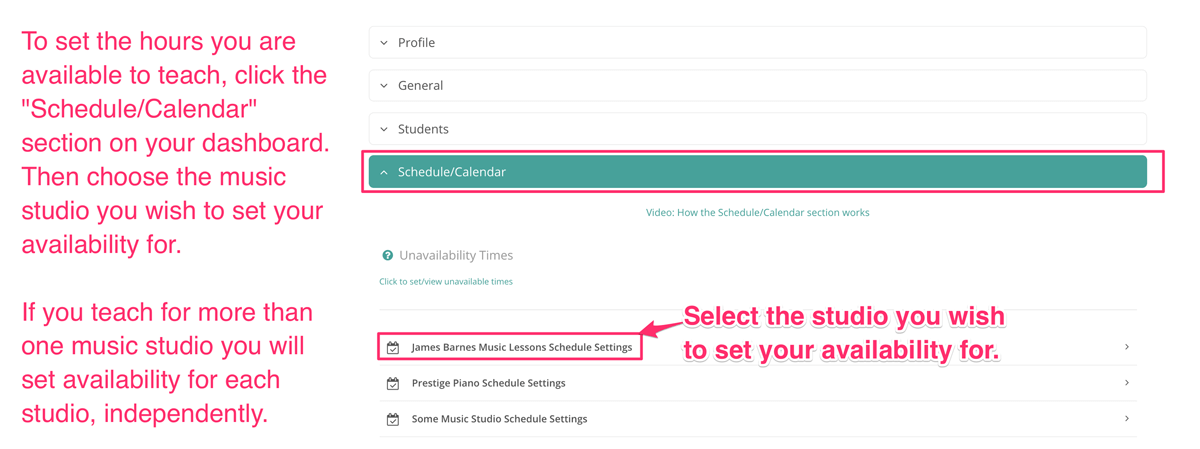This screenshot has height=449, width=1200.
Task: Select Prestige Piano Schedule Settings
Action: 488,383
